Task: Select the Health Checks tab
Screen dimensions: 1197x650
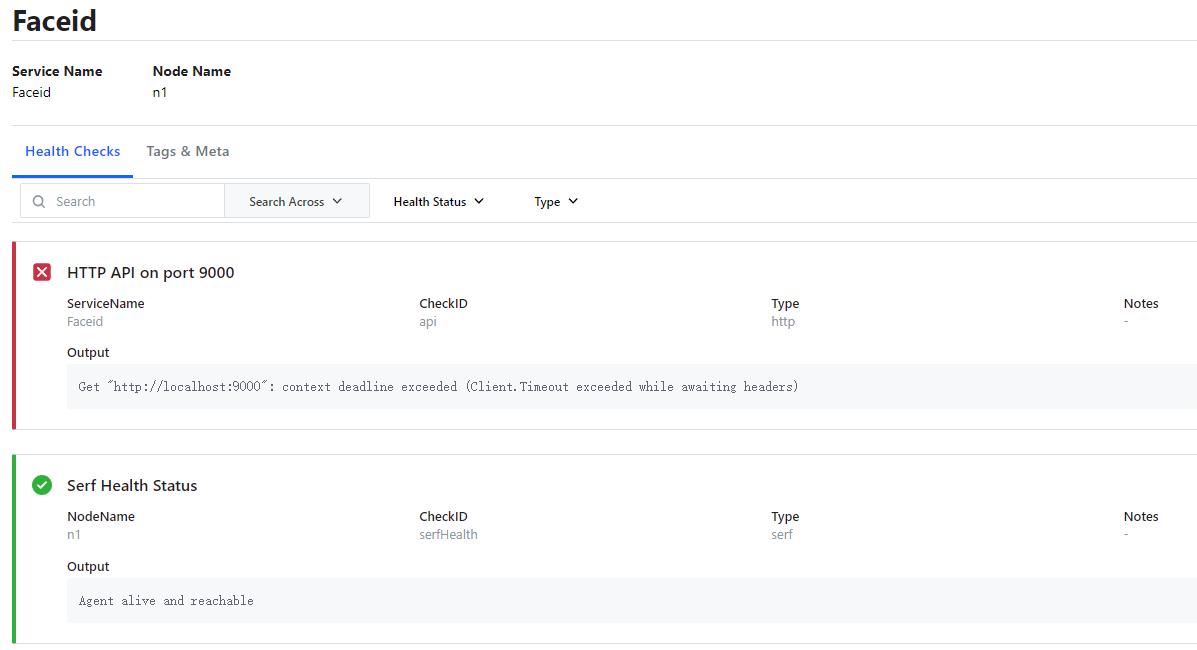Action: pos(73,152)
